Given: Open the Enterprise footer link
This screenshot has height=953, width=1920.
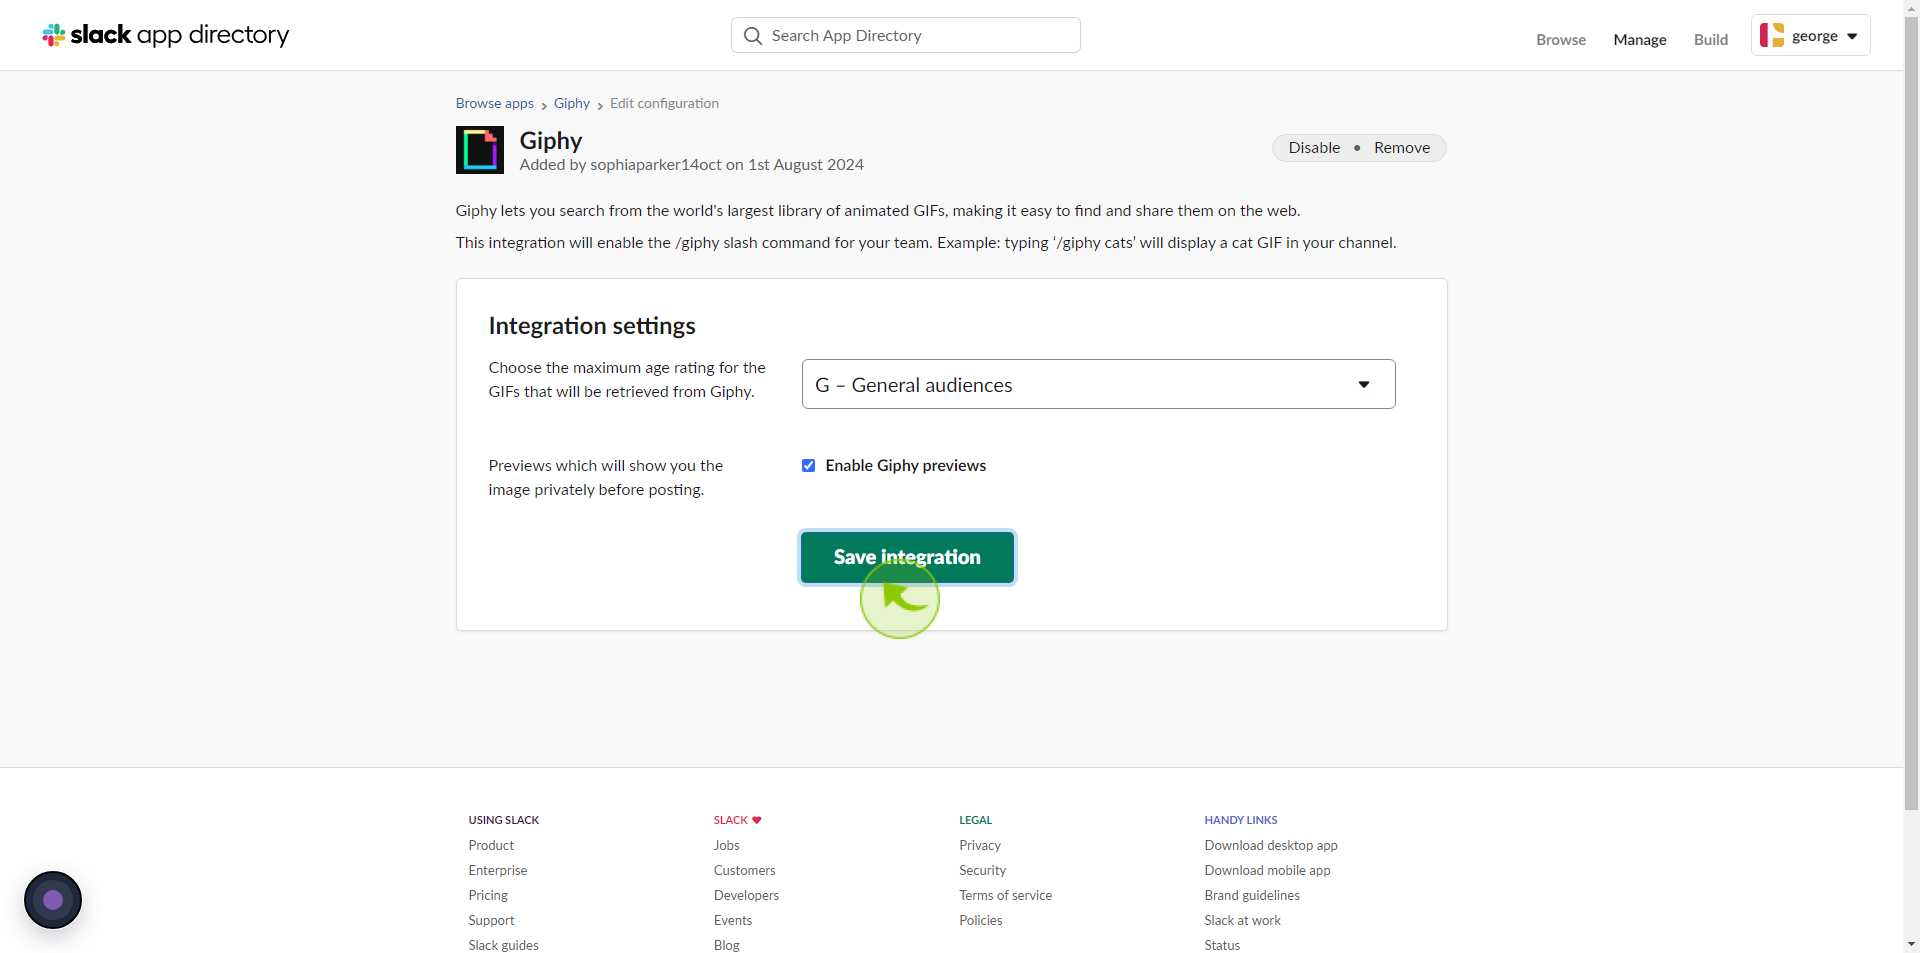Looking at the screenshot, I should coord(498,871).
